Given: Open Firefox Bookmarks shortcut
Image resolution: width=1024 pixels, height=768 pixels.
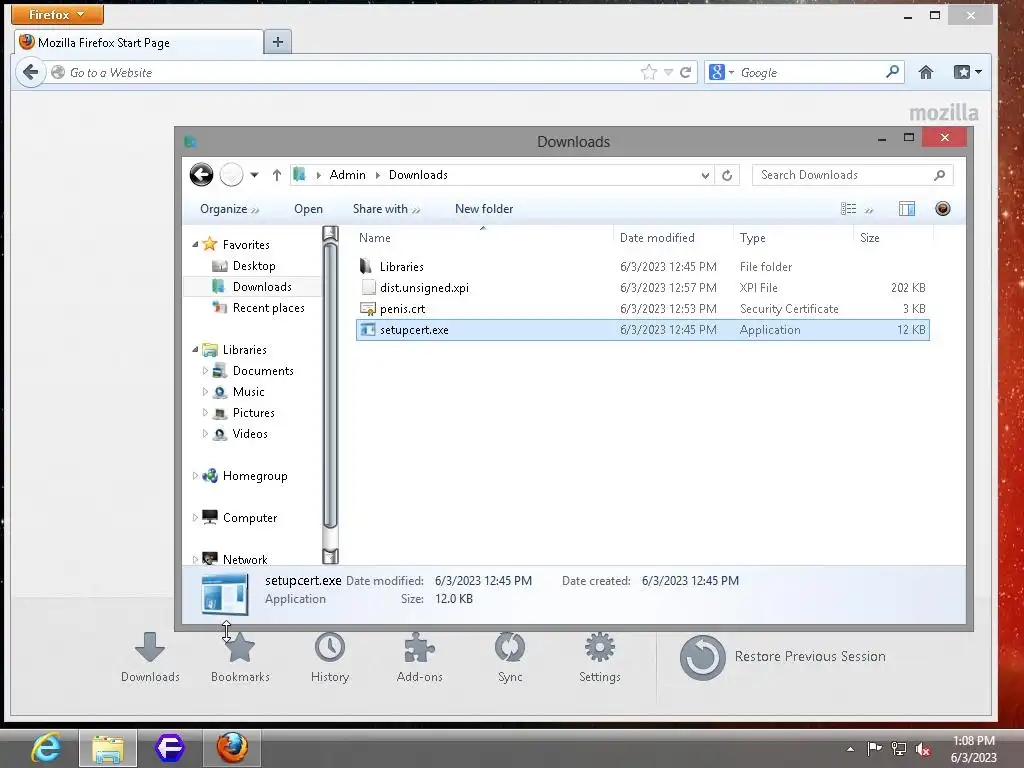Looking at the screenshot, I should point(240,657).
